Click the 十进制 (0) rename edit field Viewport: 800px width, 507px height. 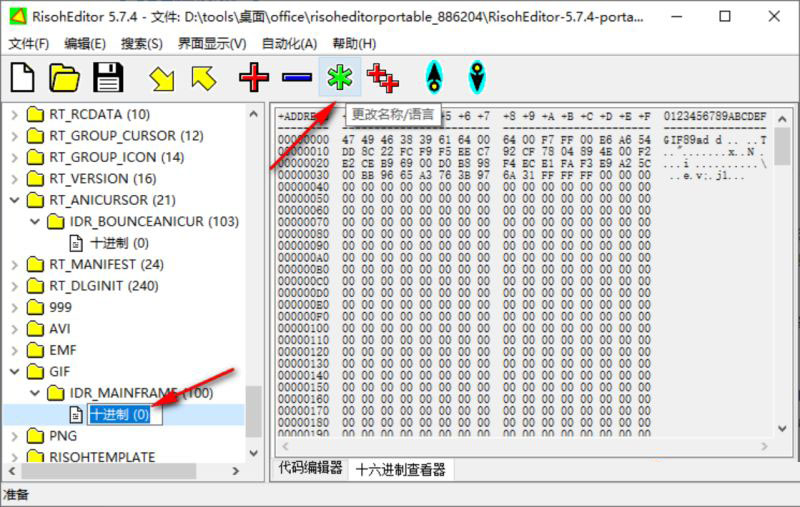(125, 414)
